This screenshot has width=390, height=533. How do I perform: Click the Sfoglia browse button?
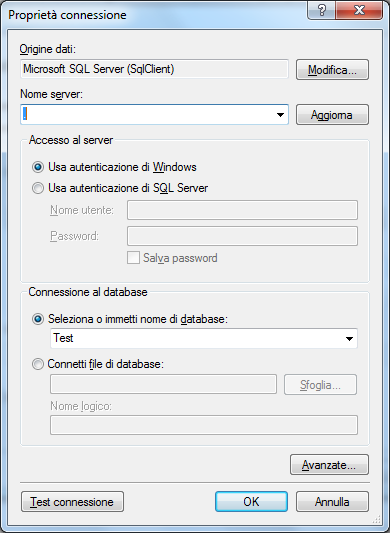[x=320, y=385]
